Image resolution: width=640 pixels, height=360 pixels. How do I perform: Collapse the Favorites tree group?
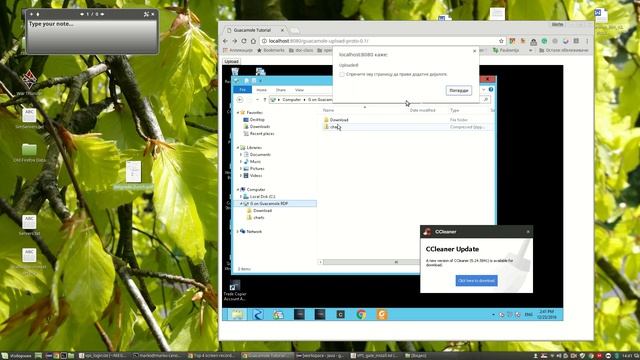click(x=238, y=113)
